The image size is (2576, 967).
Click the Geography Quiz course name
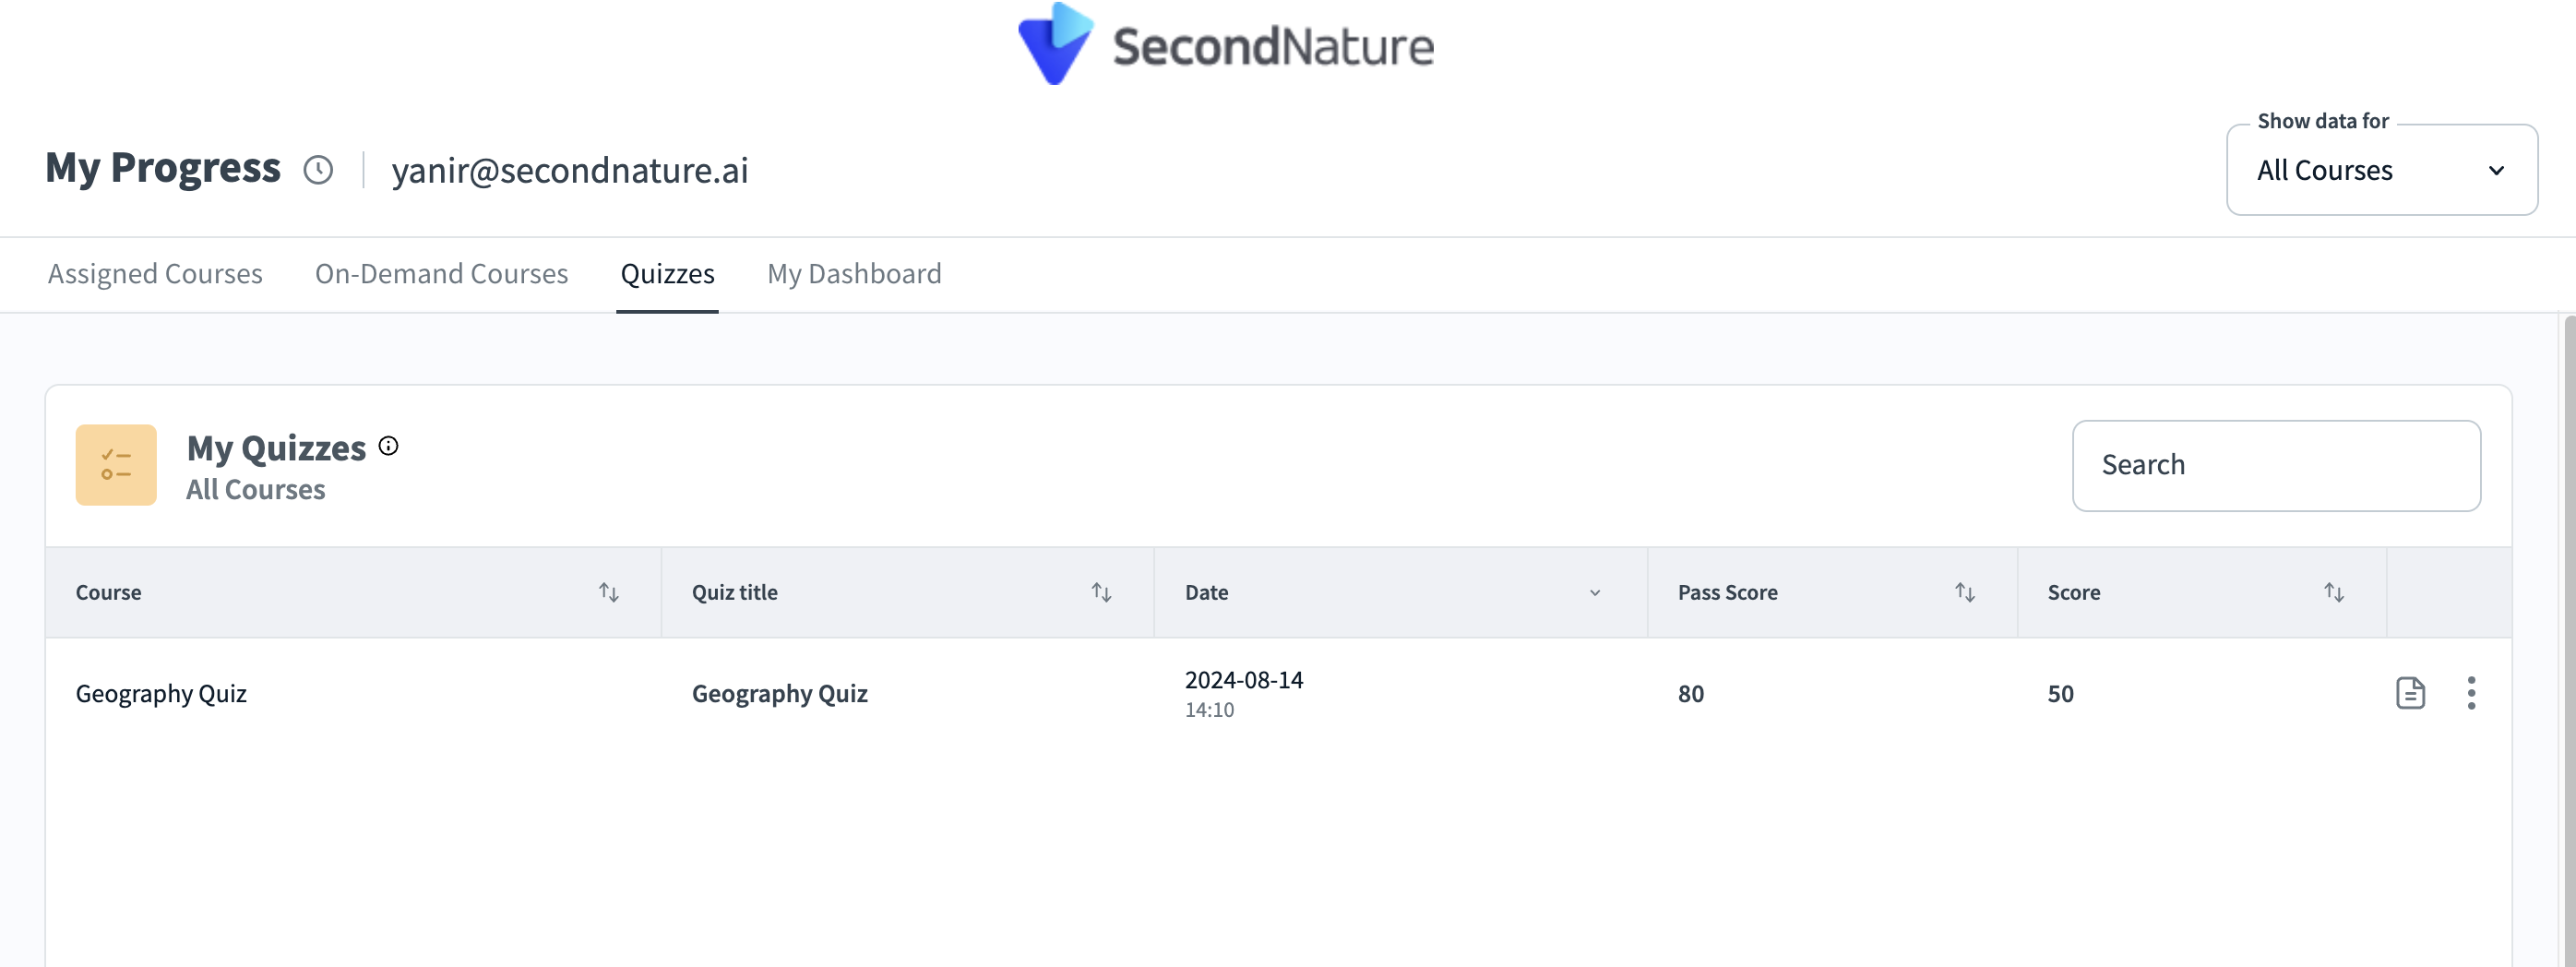click(x=161, y=694)
